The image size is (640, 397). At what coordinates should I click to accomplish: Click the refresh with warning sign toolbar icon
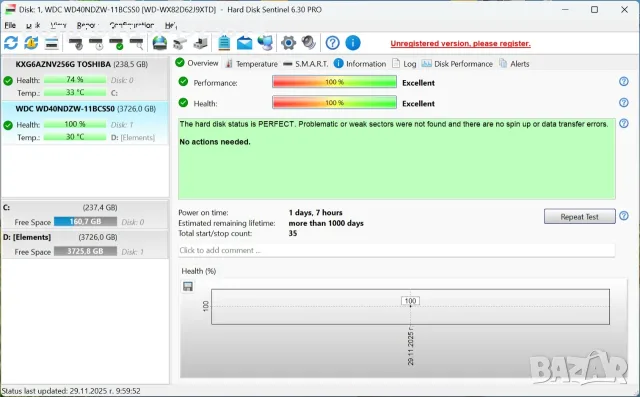[31, 43]
